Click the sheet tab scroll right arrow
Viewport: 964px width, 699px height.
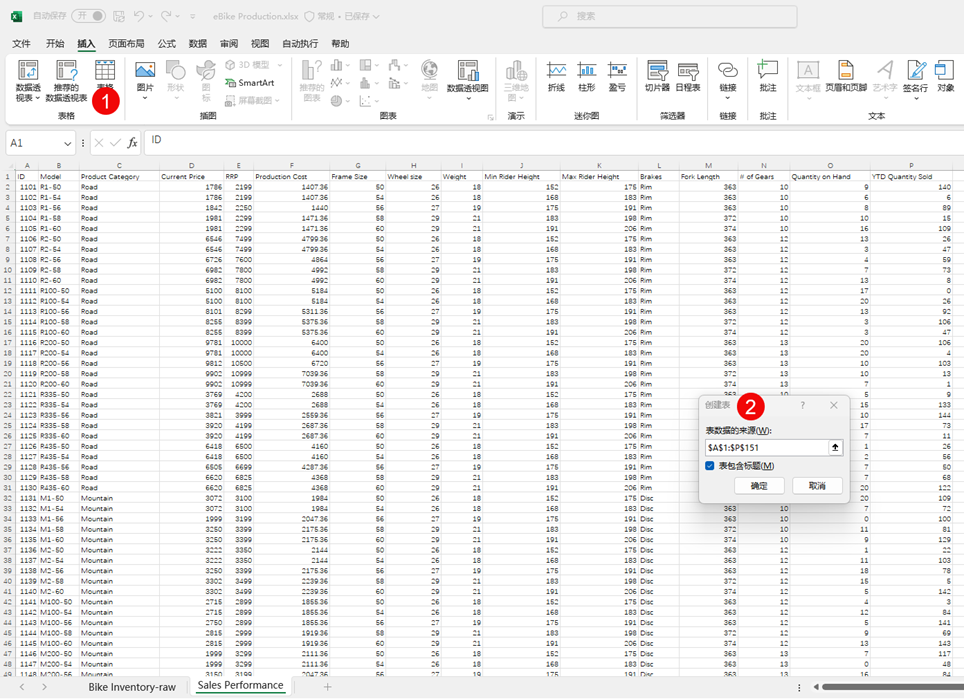(44, 687)
